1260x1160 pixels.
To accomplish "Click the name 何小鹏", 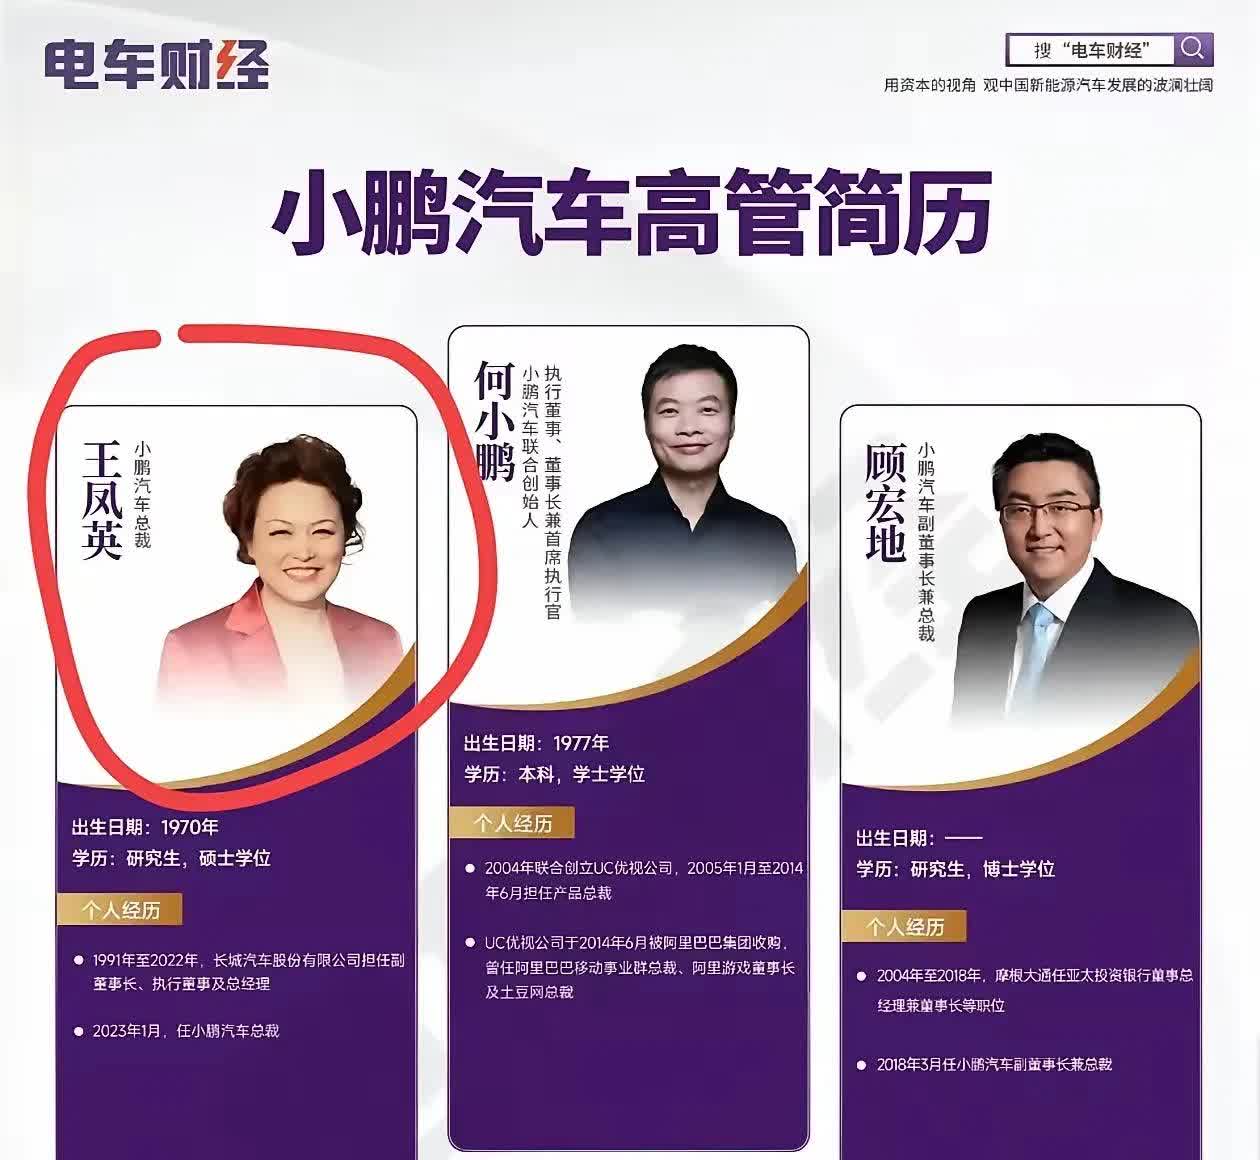I will coord(495,422).
